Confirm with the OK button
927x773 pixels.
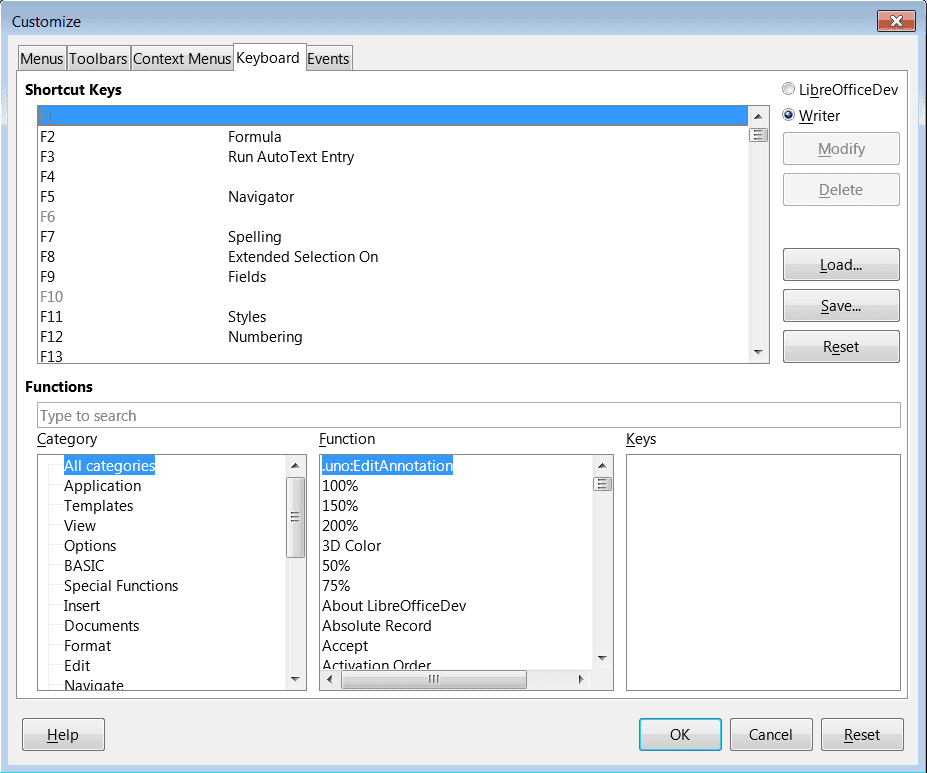click(x=680, y=735)
